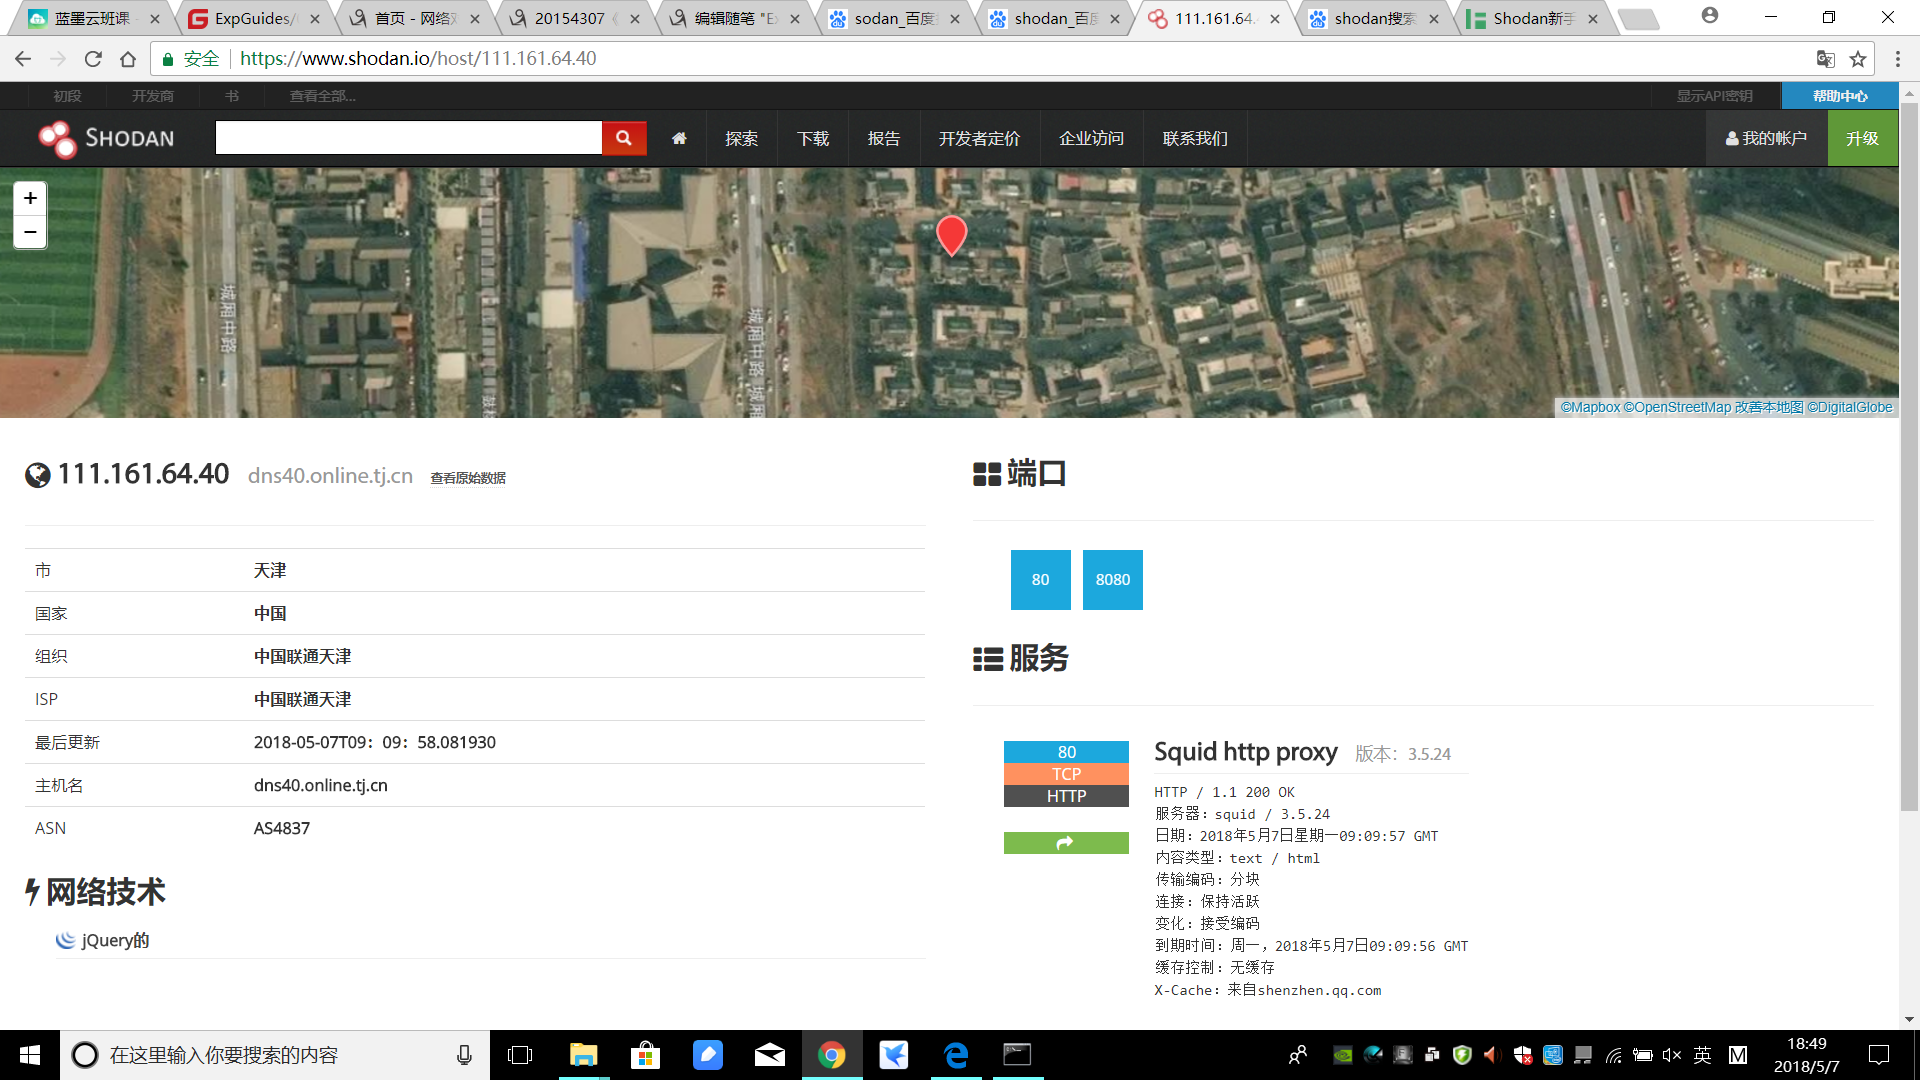Image resolution: width=1920 pixels, height=1080 pixels.
Task: Click 查看原始数据 link
Action: pyautogui.click(x=468, y=478)
